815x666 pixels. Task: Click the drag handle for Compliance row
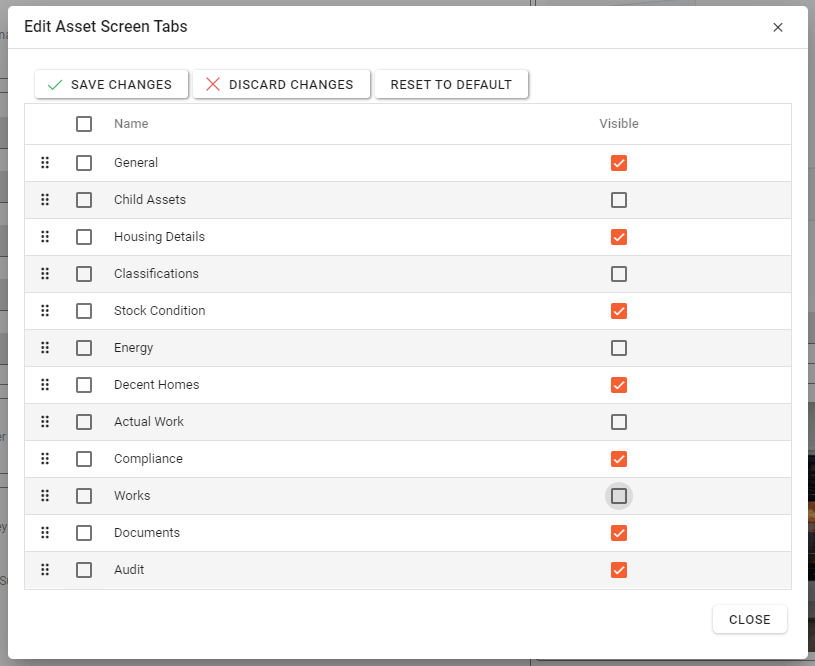click(45, 459)
